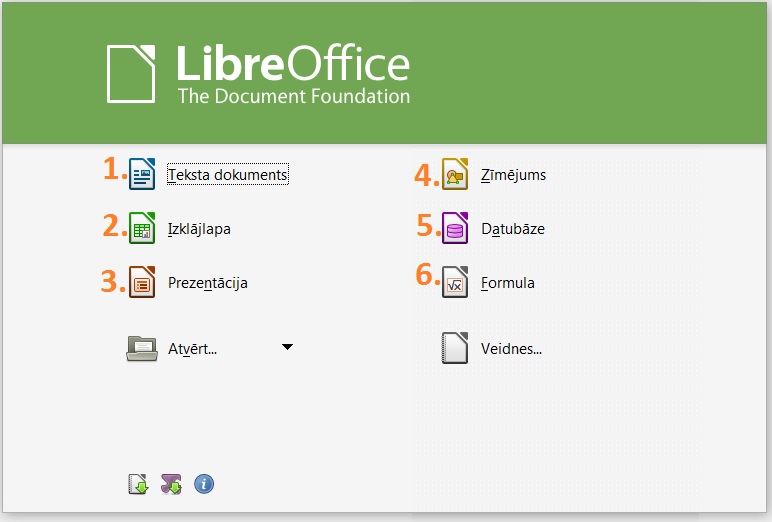The width and height of the screenshot is (772, 522).
Task: Choose the Datubāze label
Action: [x=512, y=229]
